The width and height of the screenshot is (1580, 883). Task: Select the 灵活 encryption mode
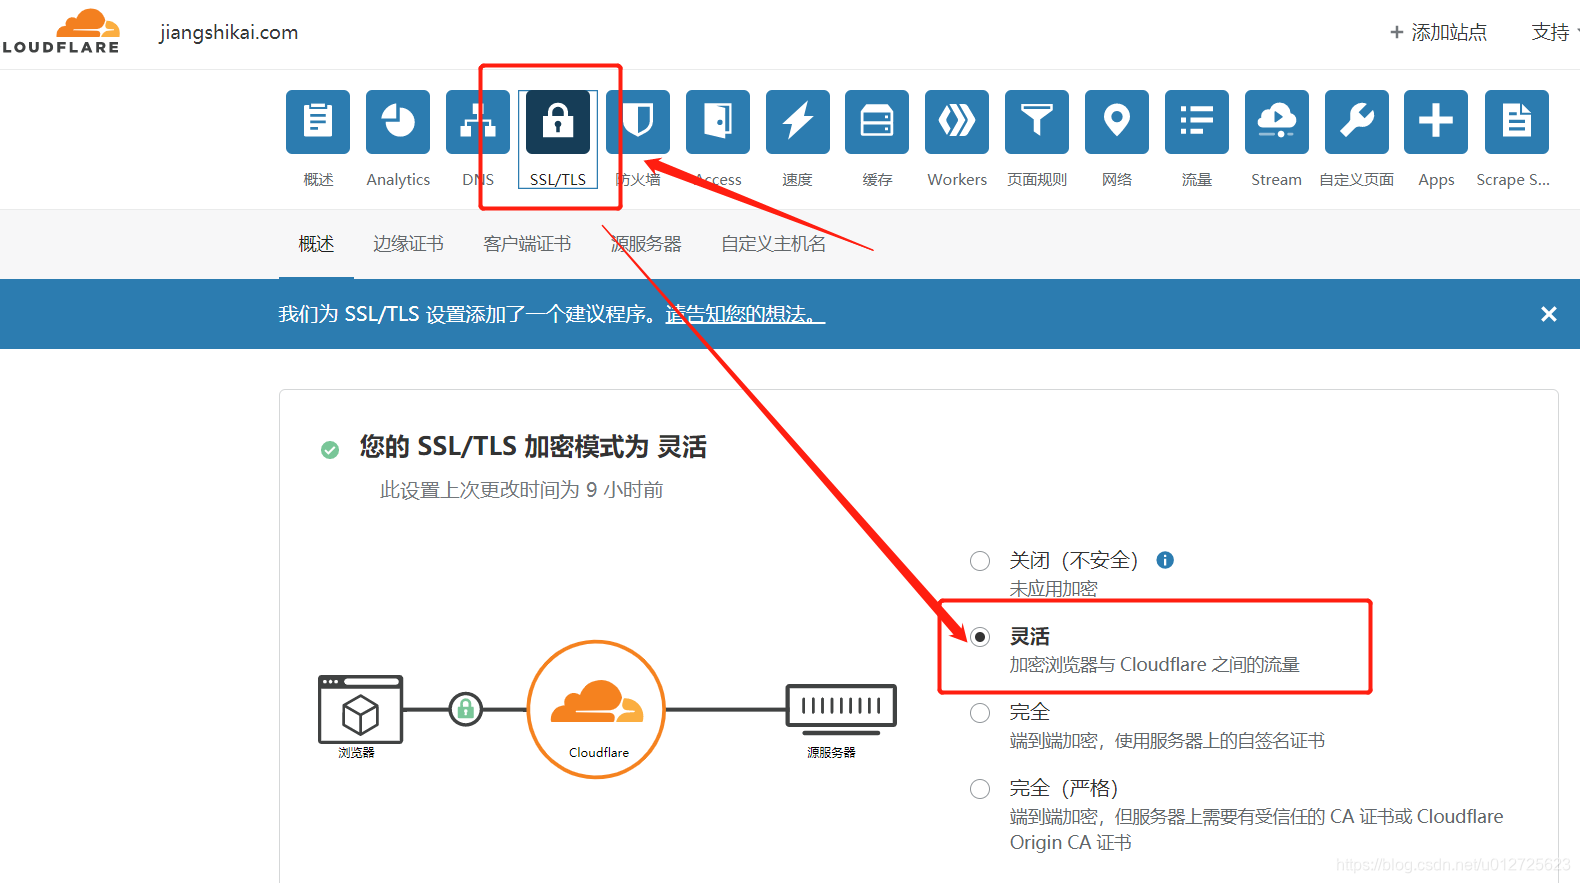(980, 637)
